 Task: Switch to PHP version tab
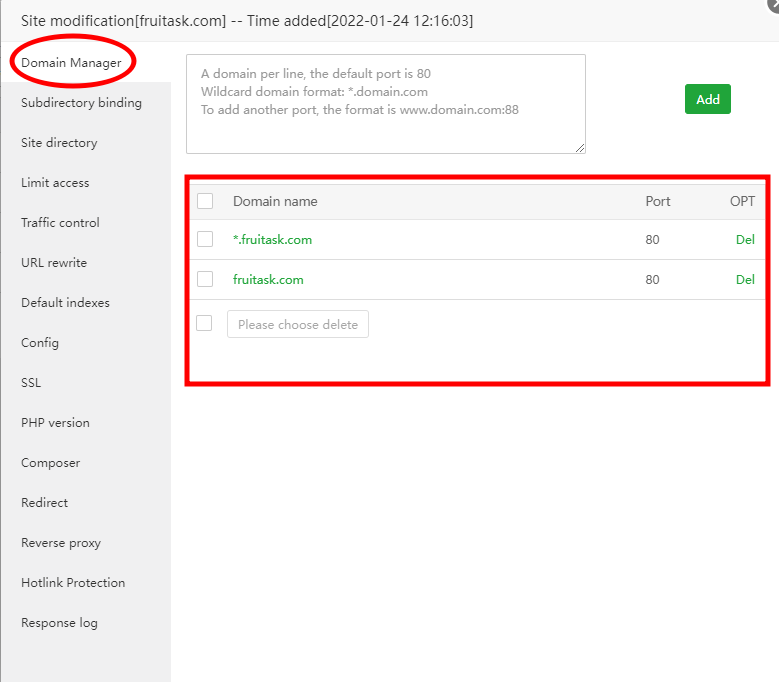coord(55,423)
